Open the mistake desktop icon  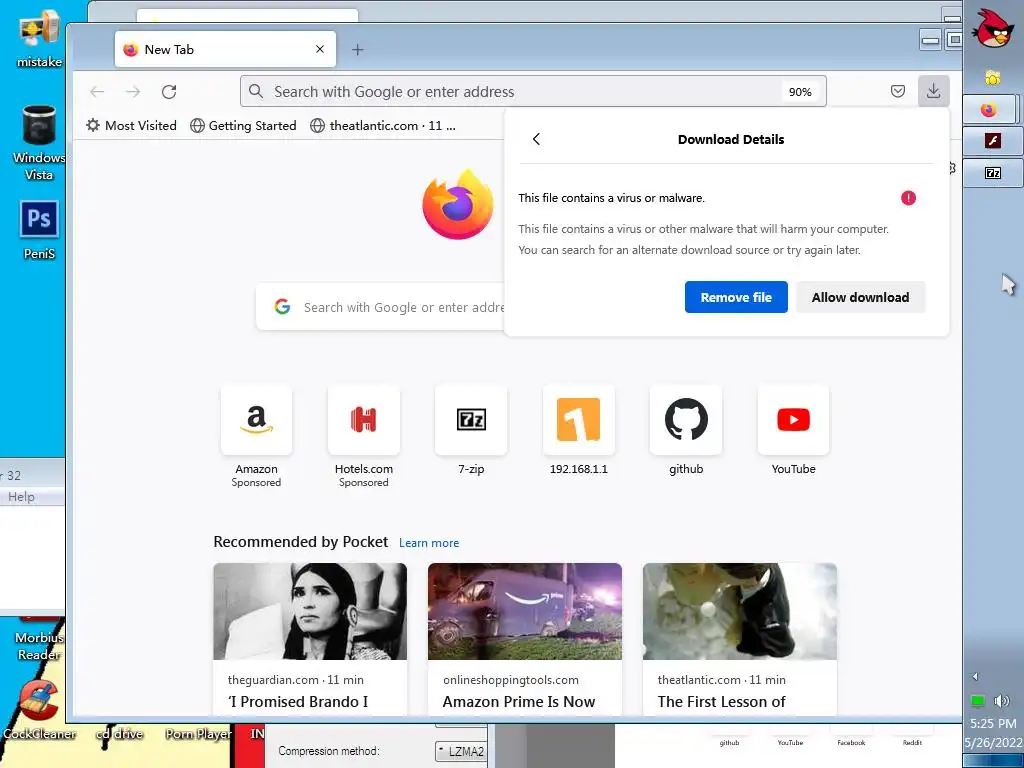click(39, 39)
